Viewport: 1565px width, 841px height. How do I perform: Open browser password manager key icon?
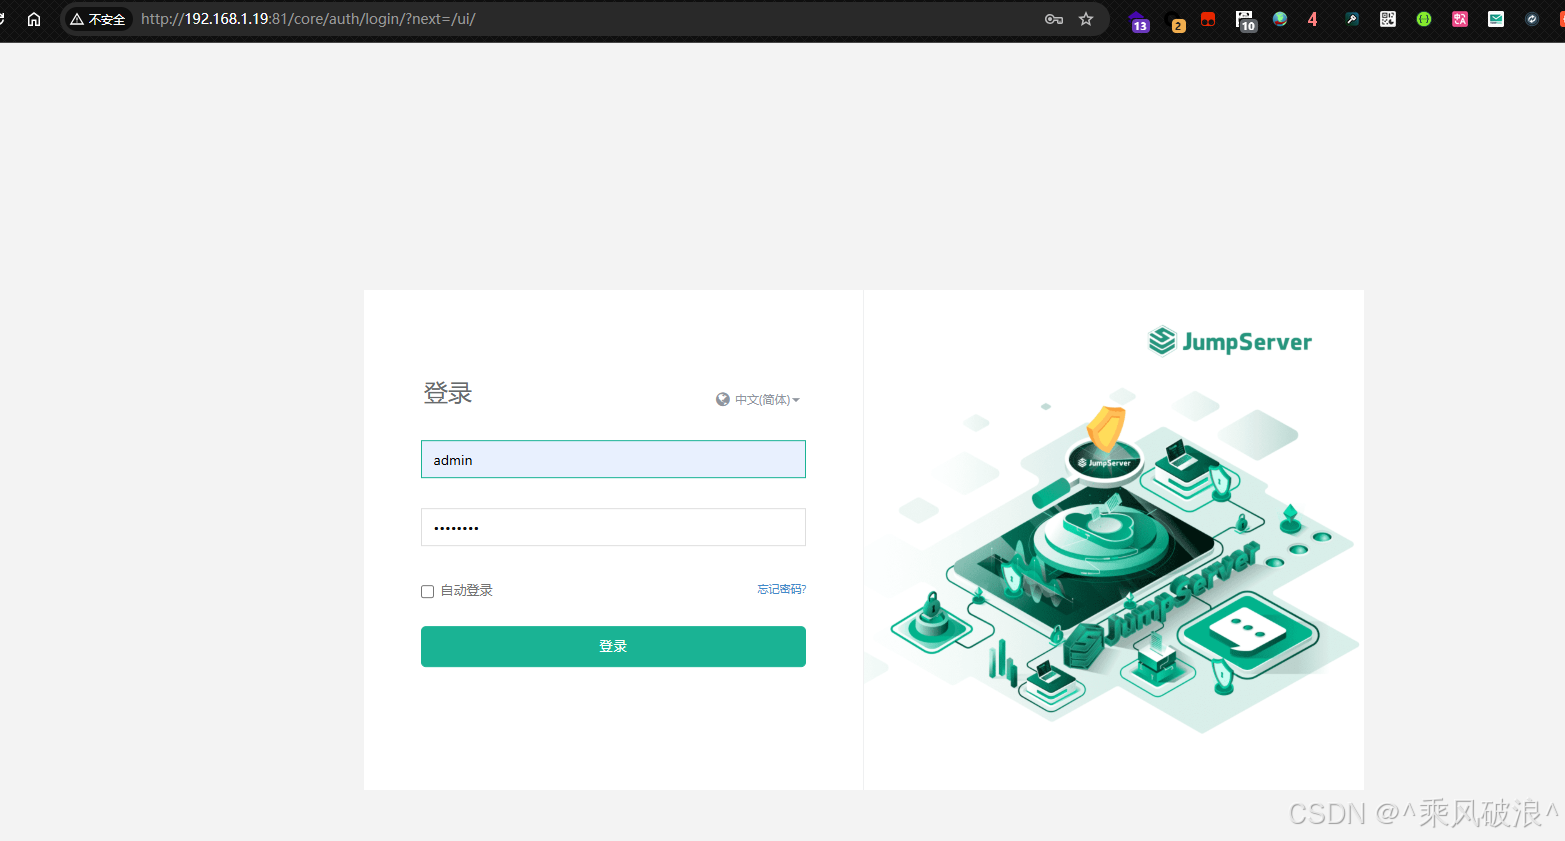click(x=1054, y=18)
